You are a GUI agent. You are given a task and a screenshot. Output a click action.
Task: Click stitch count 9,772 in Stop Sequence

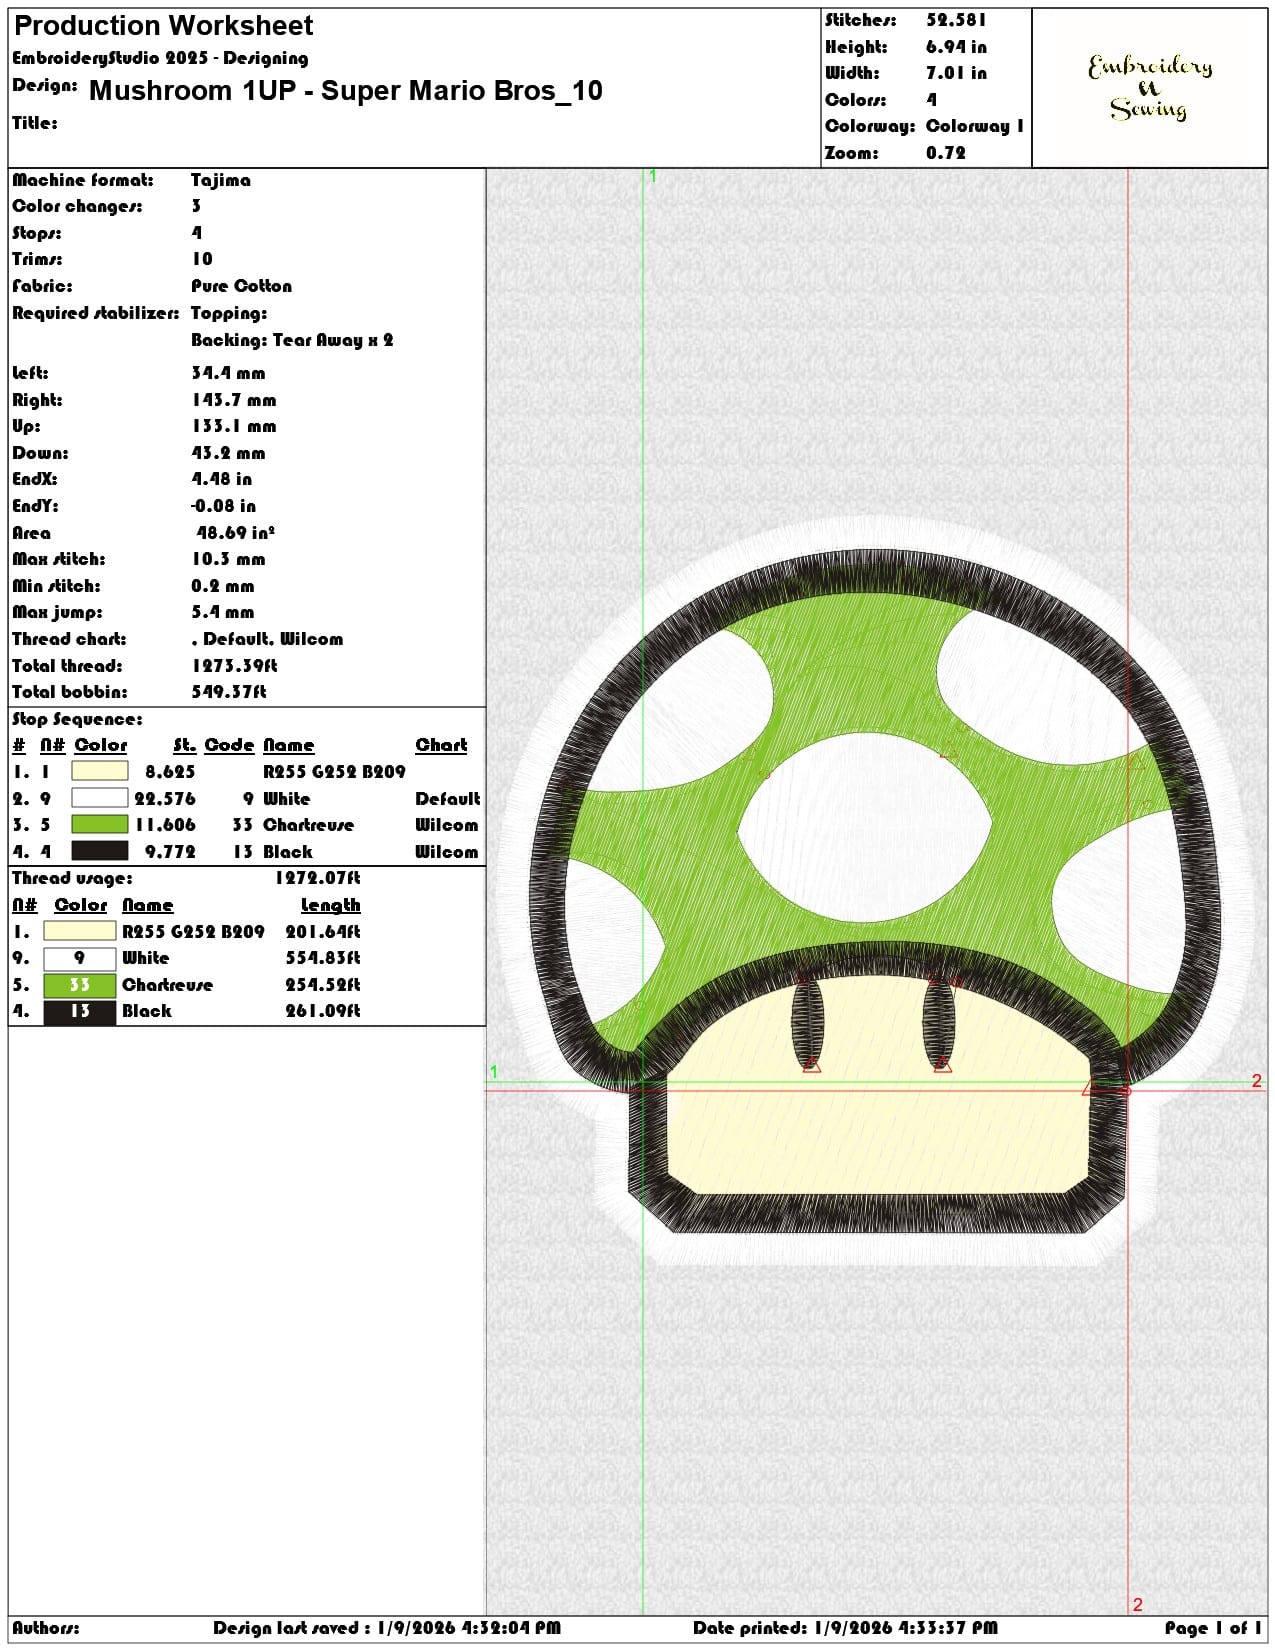pyautogui.click(x=170, y=852)
